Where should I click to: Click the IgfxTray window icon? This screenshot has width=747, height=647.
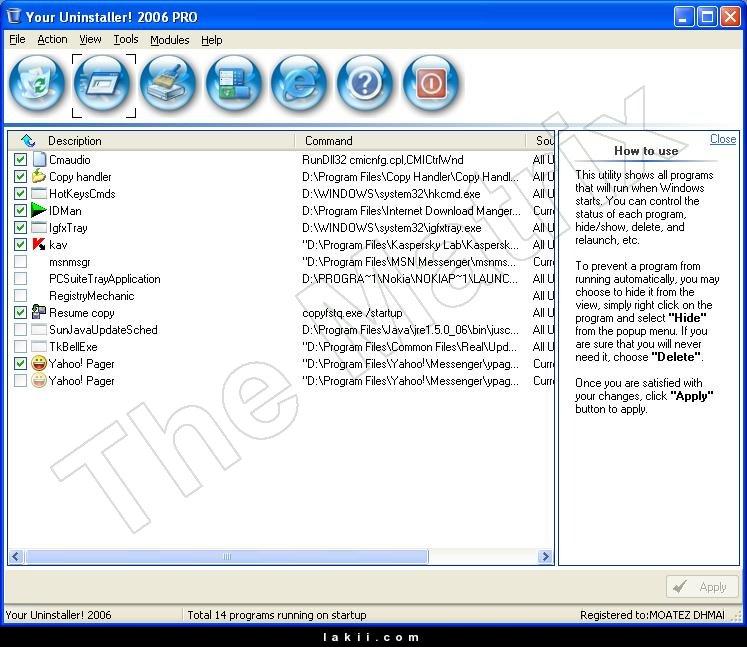coord(39,227)
